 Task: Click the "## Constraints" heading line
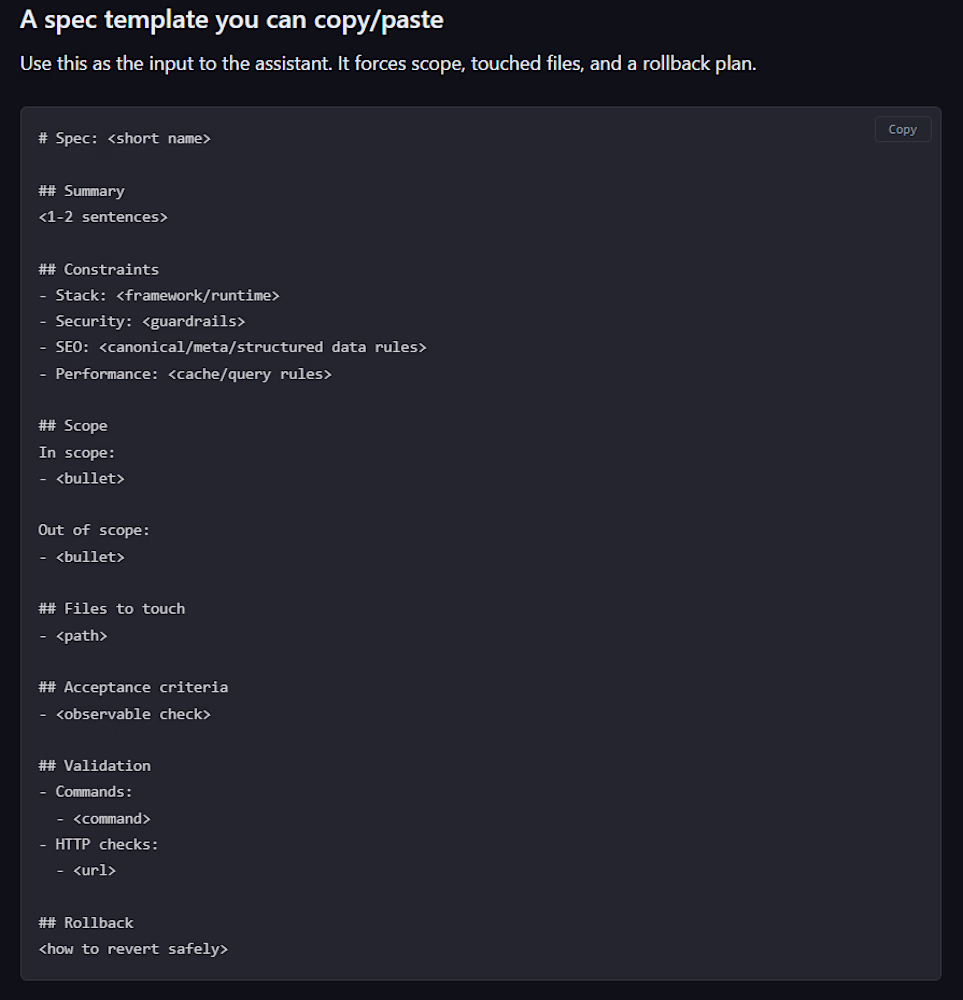click(98, 269)
